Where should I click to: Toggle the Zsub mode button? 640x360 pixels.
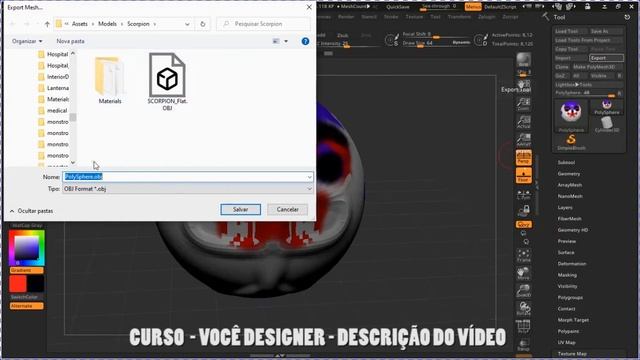[x=342, y=36]
